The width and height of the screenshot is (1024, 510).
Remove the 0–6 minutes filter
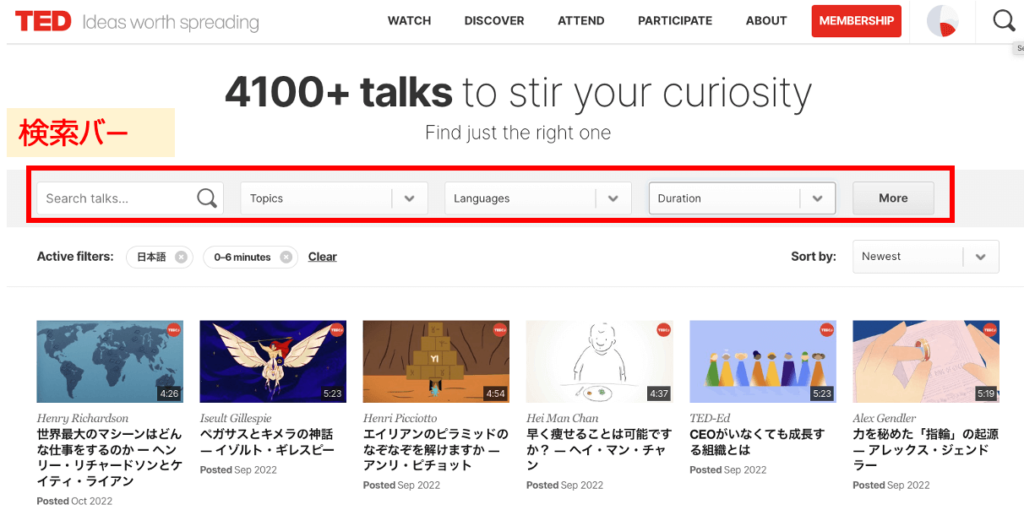(x=286, y=257)
